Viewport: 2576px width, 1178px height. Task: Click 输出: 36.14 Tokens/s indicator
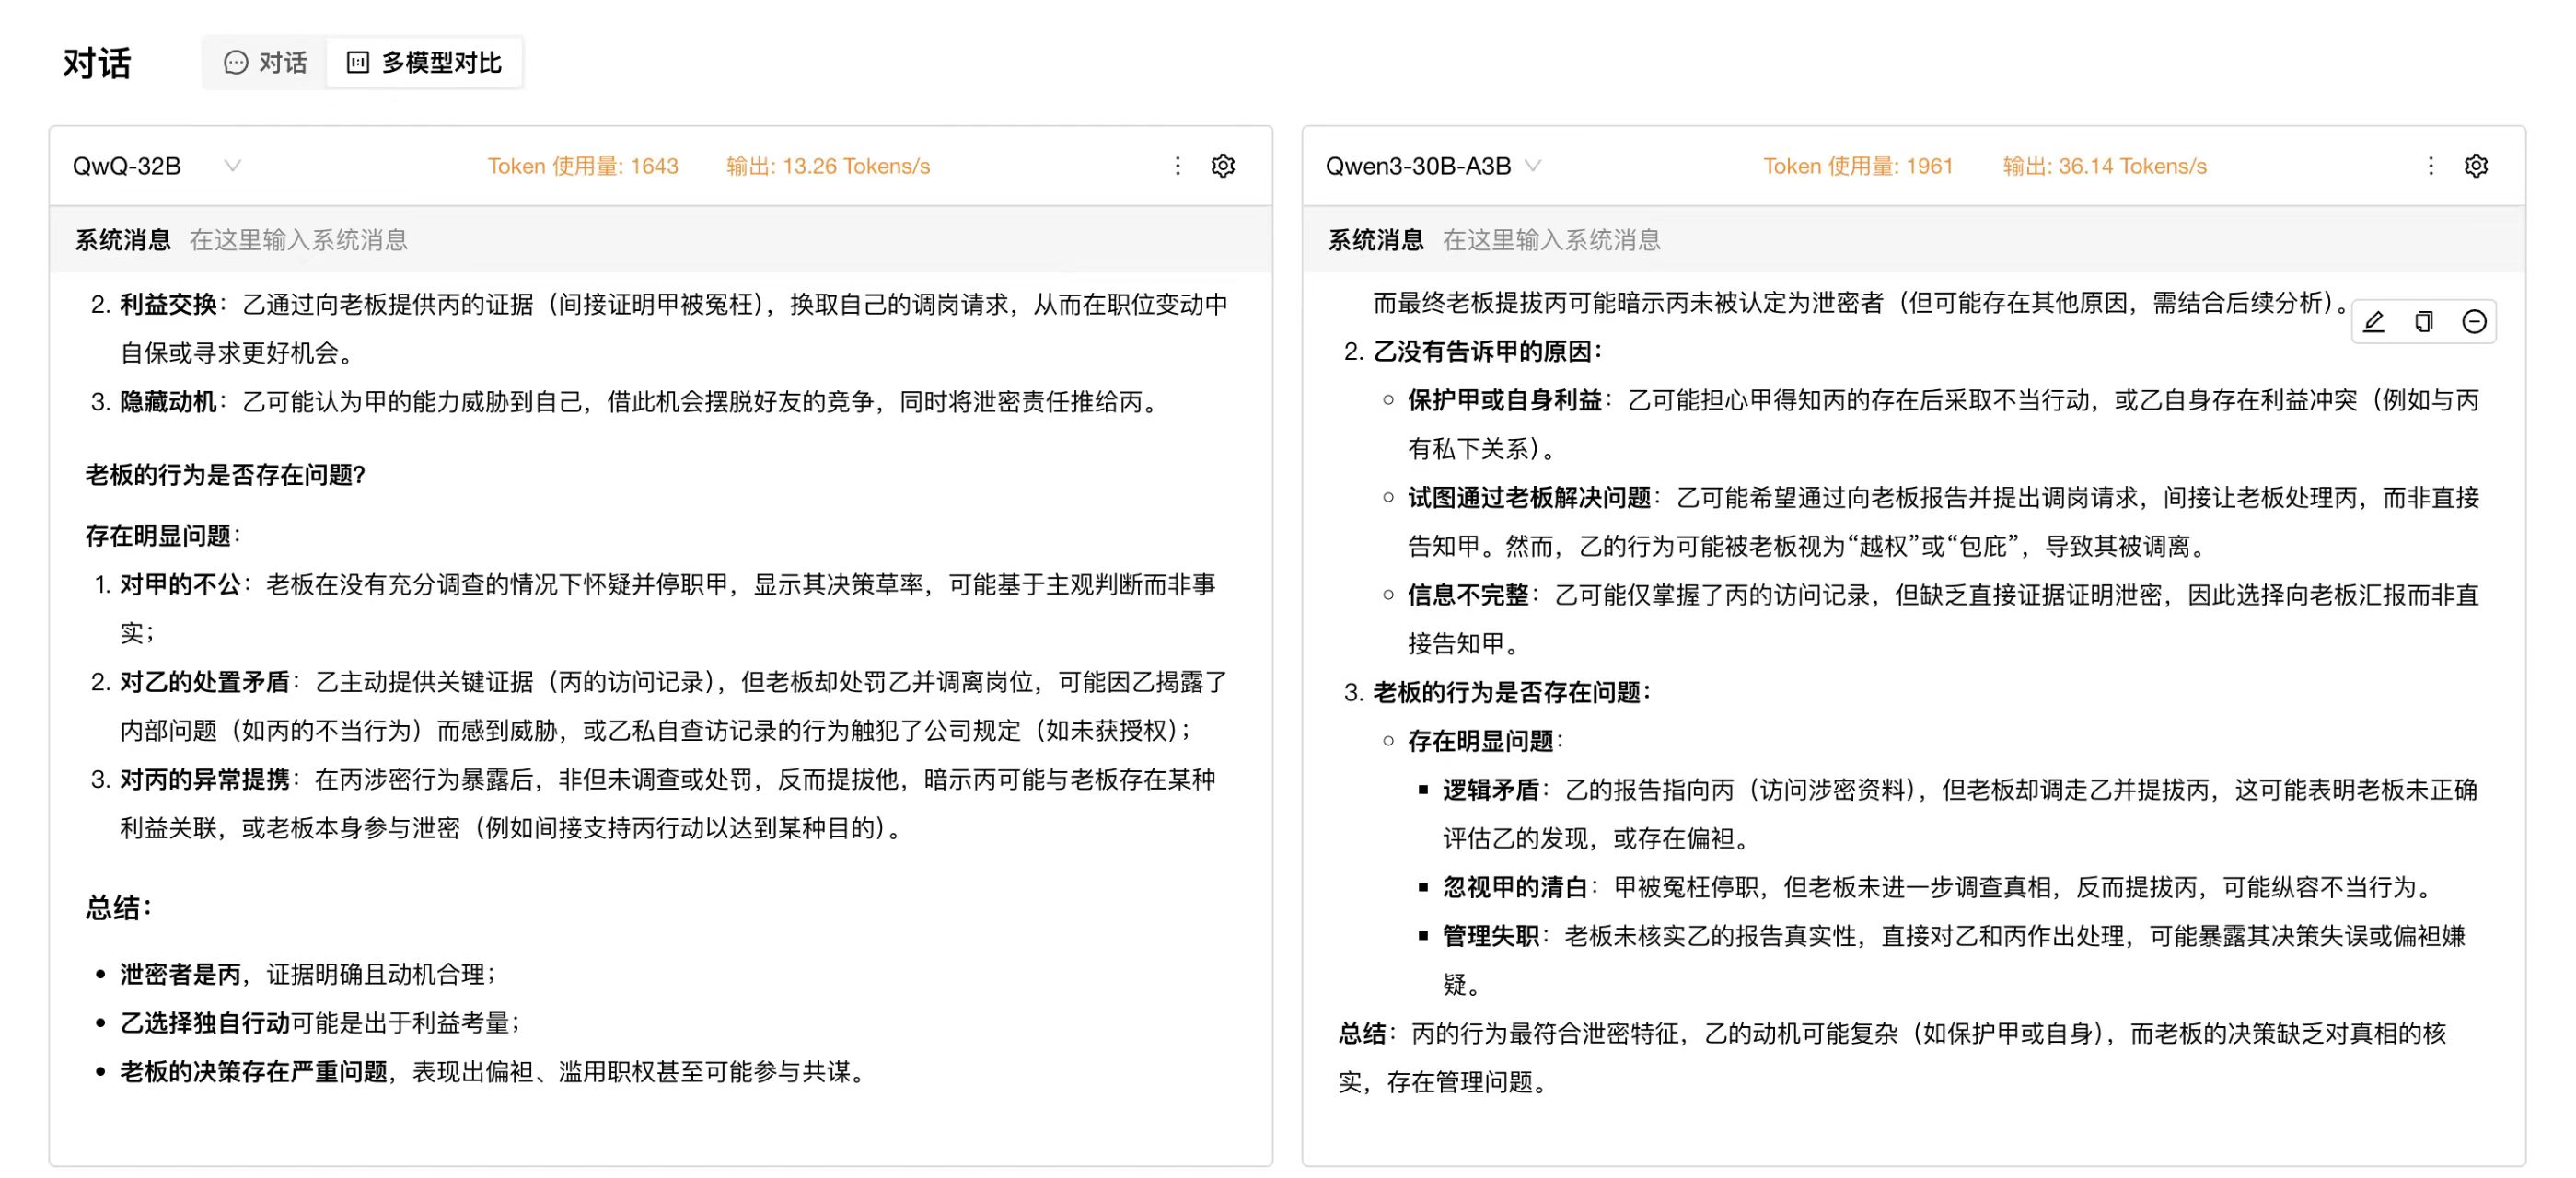click(x=2104, y=166)
